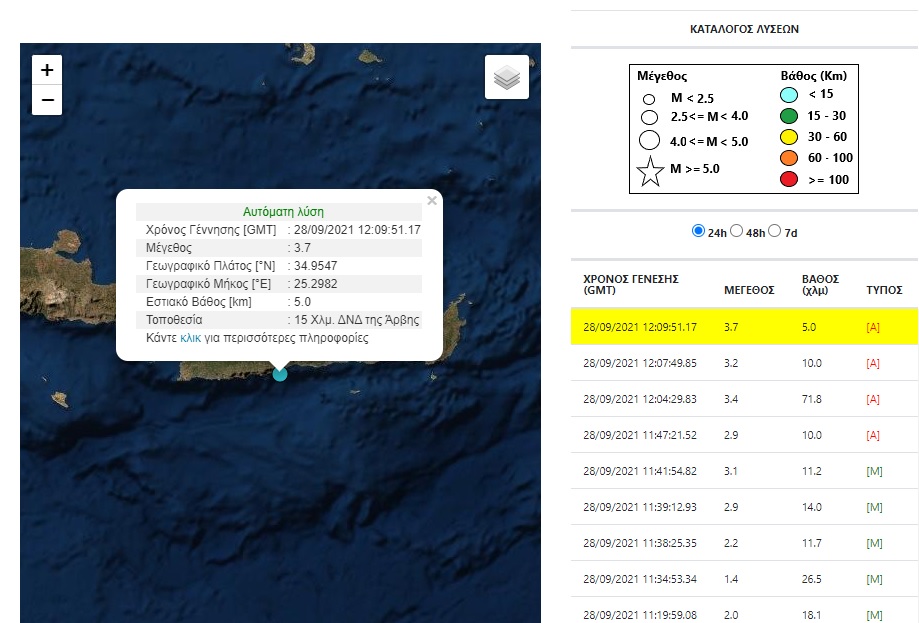
Task: Open the 'κλικ' link for more information
Action: 190,338
